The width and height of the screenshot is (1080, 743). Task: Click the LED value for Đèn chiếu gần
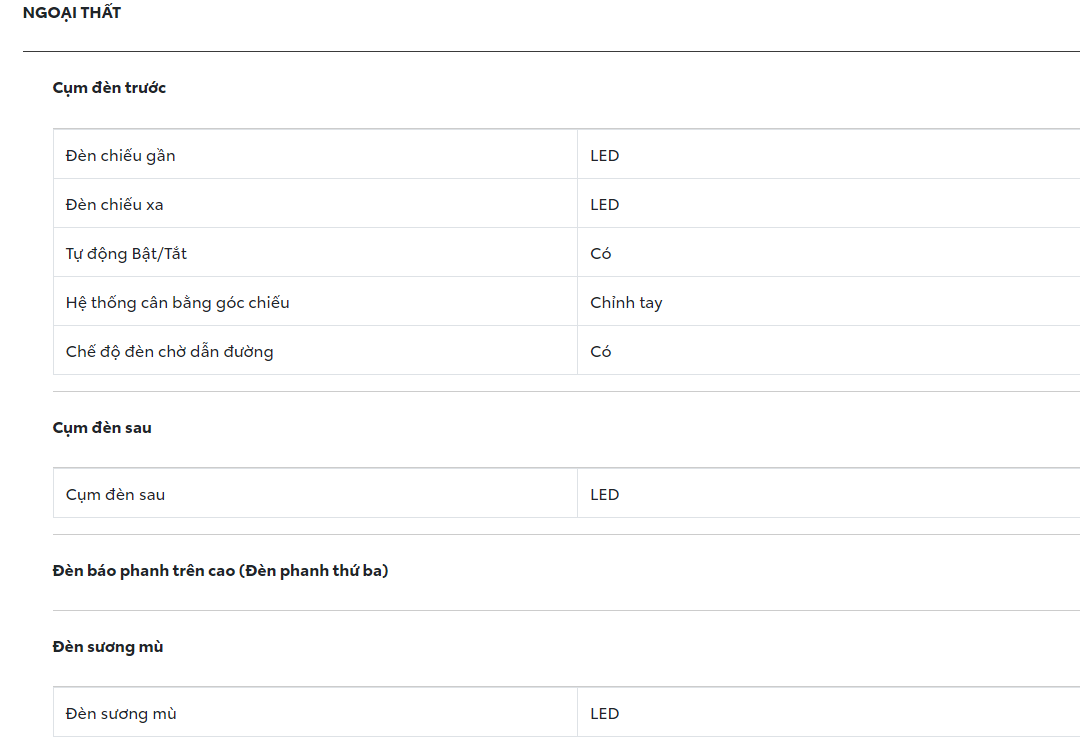tap(605, 156)
